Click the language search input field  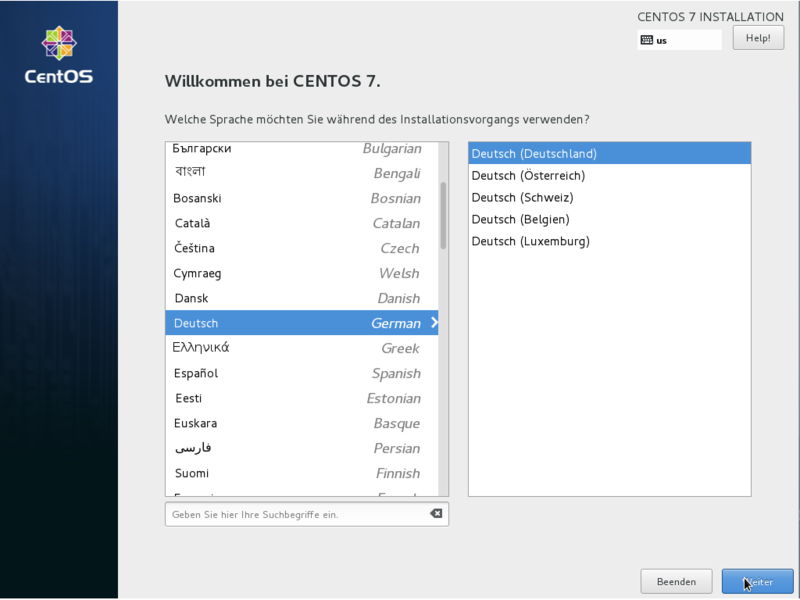307,514
